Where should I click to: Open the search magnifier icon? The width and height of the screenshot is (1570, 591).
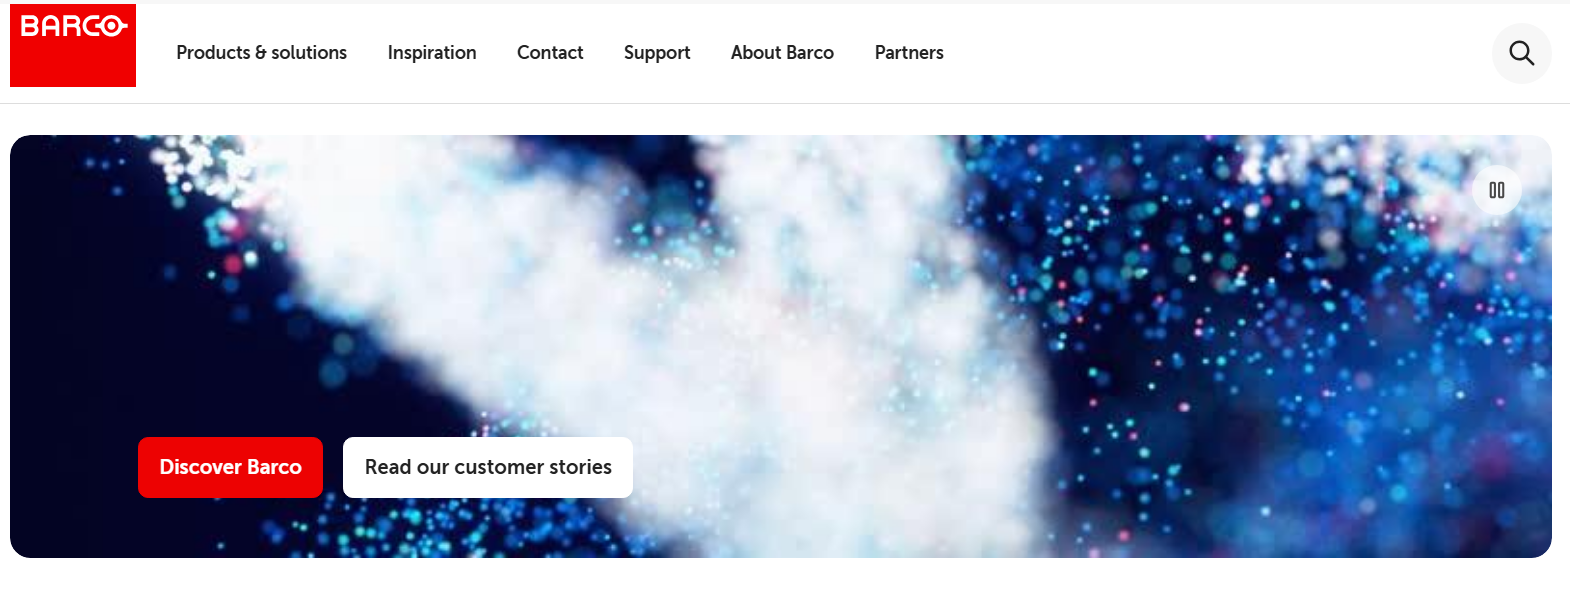point(1521,53)
